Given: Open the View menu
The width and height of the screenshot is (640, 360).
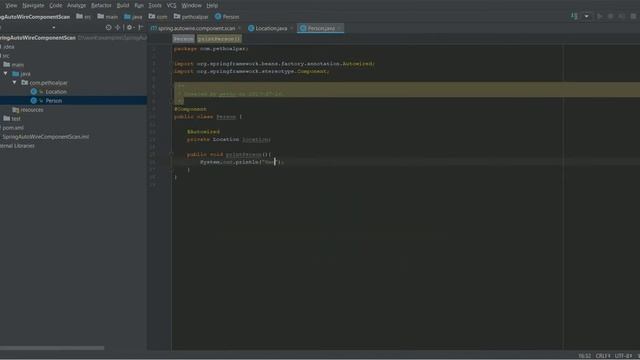Looking at the screenshot, I should coord(11,5).
